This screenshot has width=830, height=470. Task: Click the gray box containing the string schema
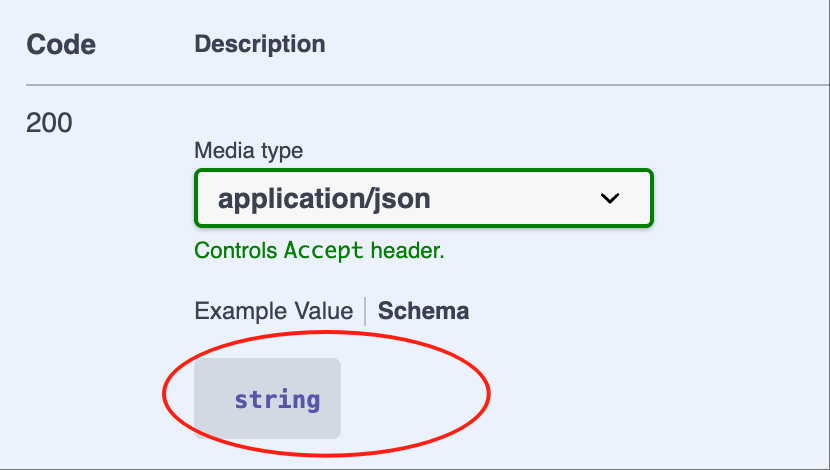pos(267,399)
